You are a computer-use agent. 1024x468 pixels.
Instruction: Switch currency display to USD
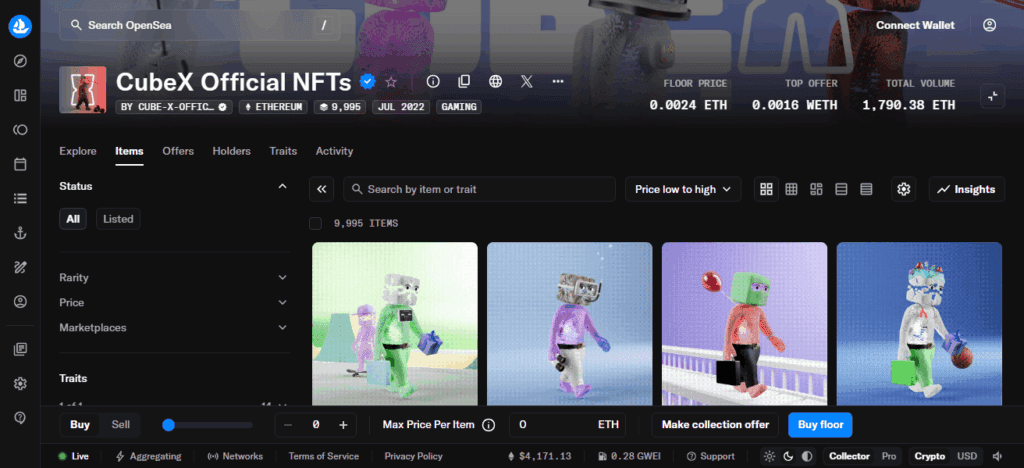pyautogui.click(x=967, y=456)
